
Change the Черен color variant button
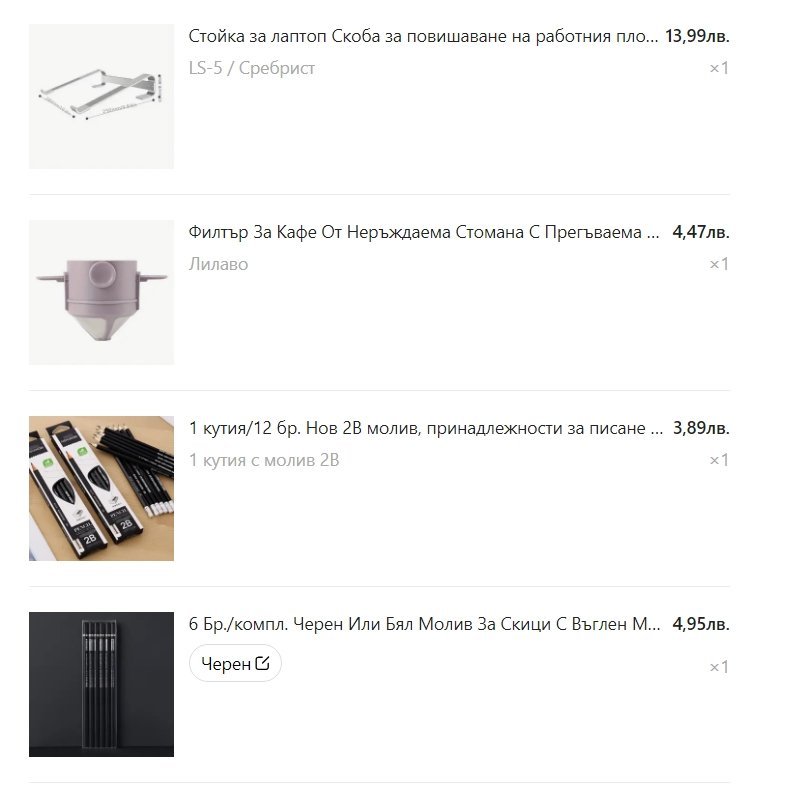[235, 663]
